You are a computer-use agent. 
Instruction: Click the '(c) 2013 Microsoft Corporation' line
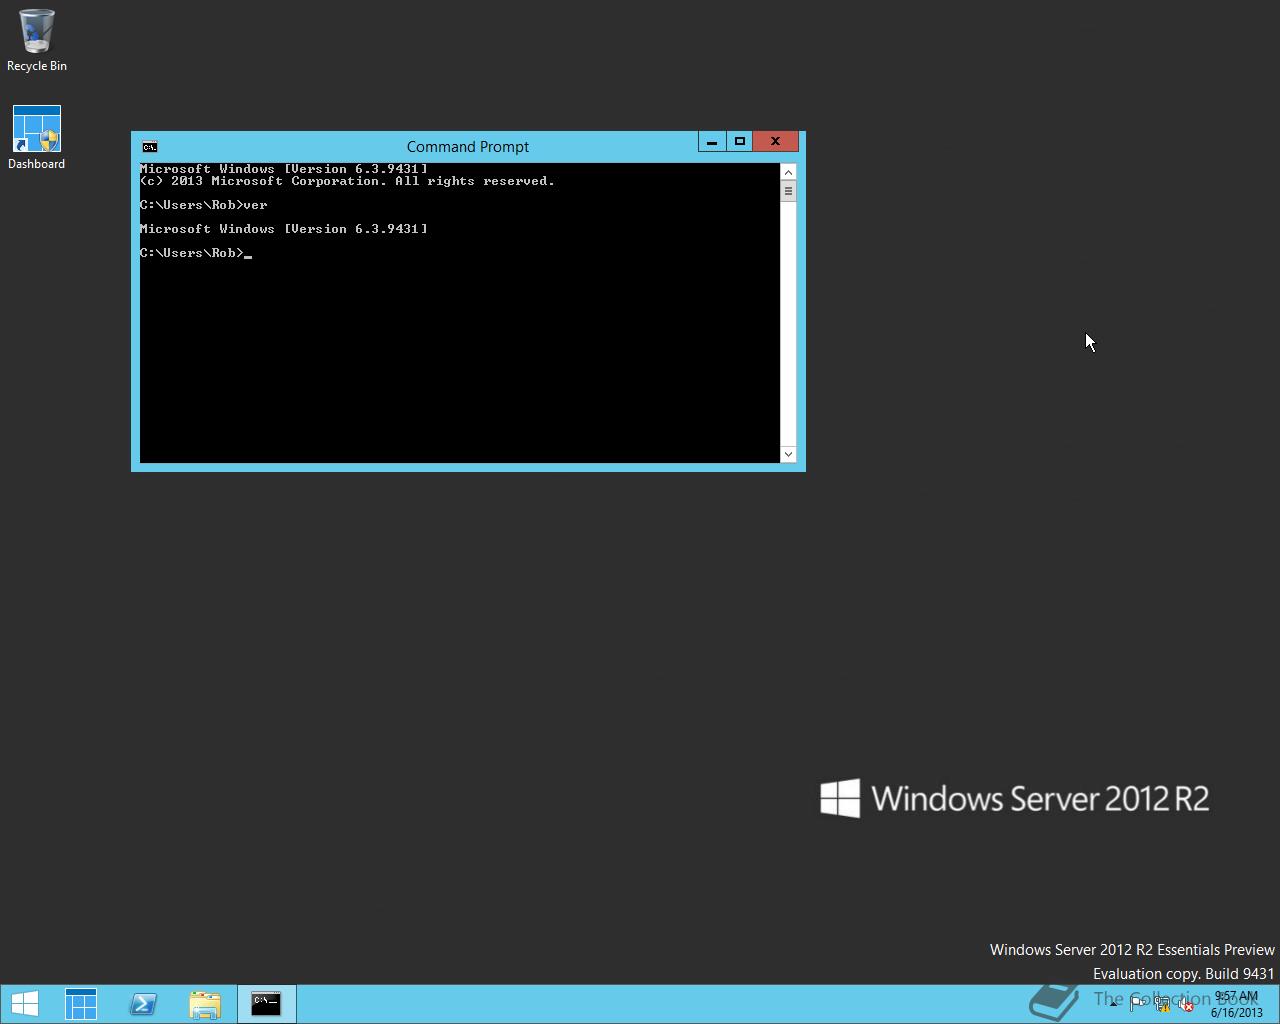(347, 181)
